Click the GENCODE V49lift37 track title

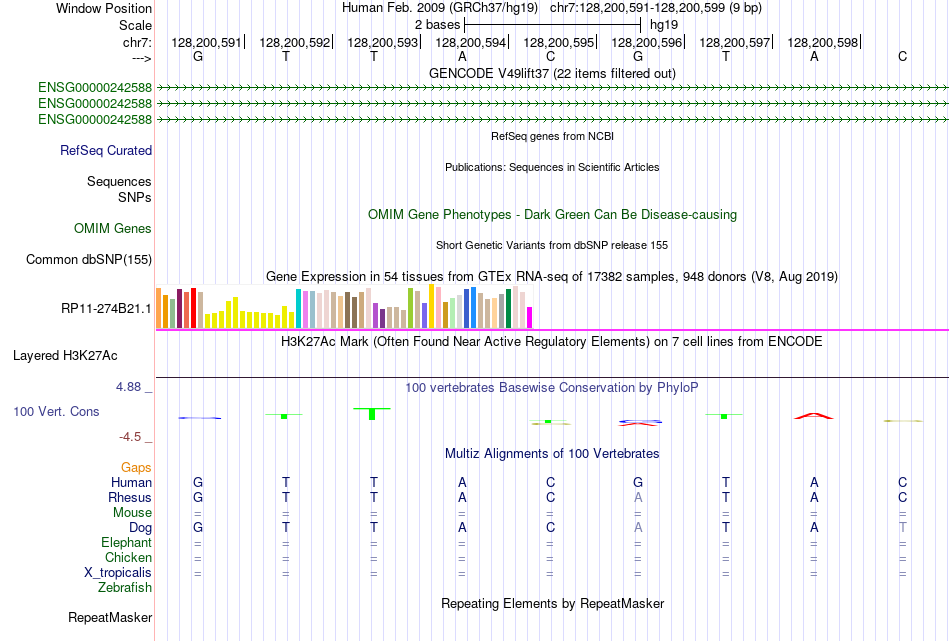(553, 73)
